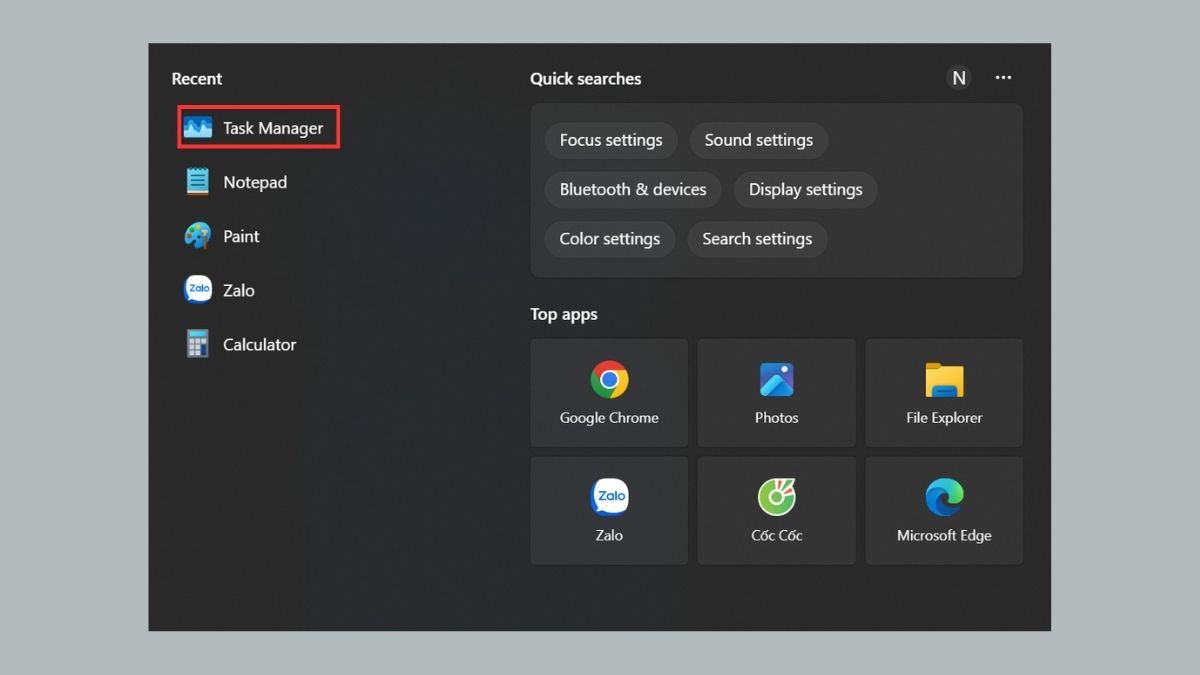1200x675 pixels.
Task: Open the File Explorer tile
Action: tap(944, 392)
